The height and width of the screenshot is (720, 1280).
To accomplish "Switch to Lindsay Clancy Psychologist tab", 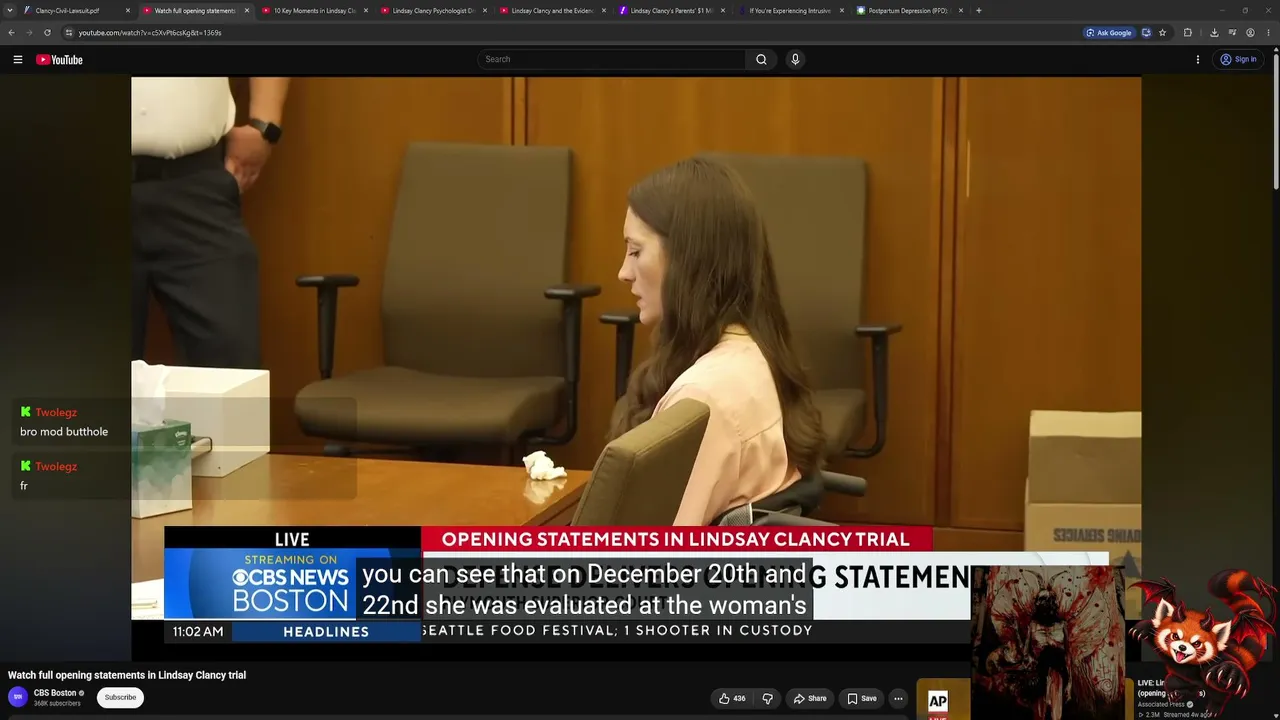I will click(433, 11).
